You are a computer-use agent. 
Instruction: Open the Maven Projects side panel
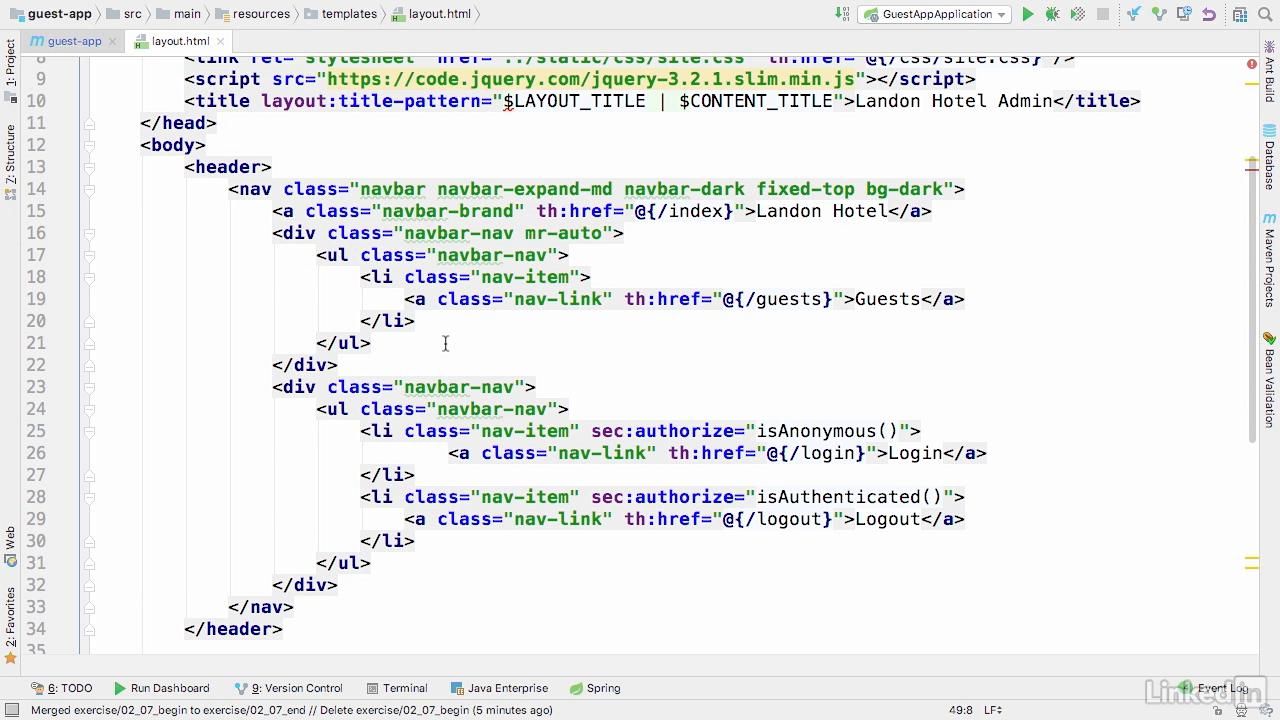click(1269, 259)
